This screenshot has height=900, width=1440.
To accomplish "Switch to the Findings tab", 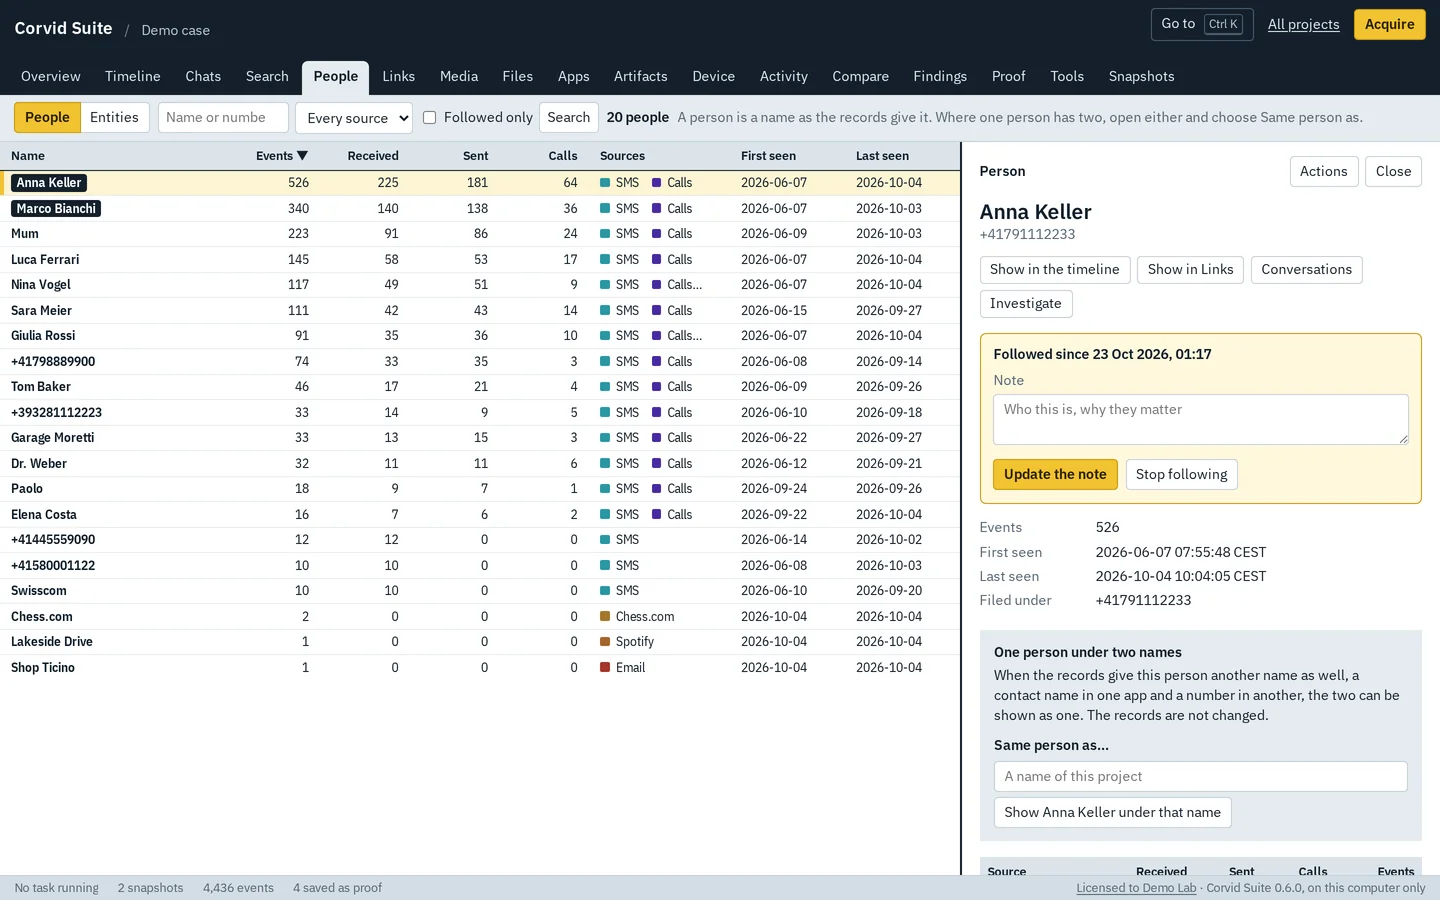I will click(939, 77).
